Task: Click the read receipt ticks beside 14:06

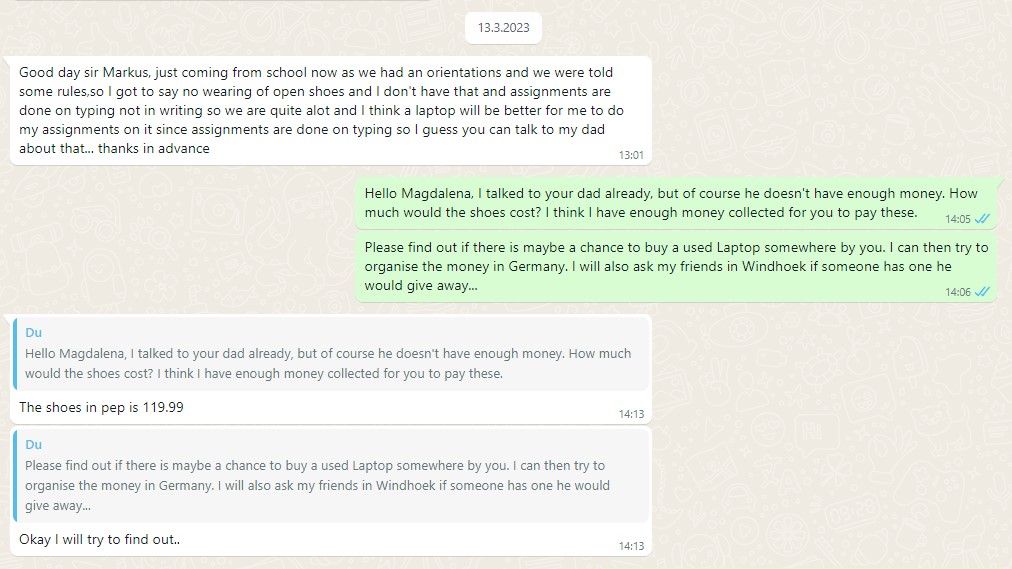Action: (982, 292)
